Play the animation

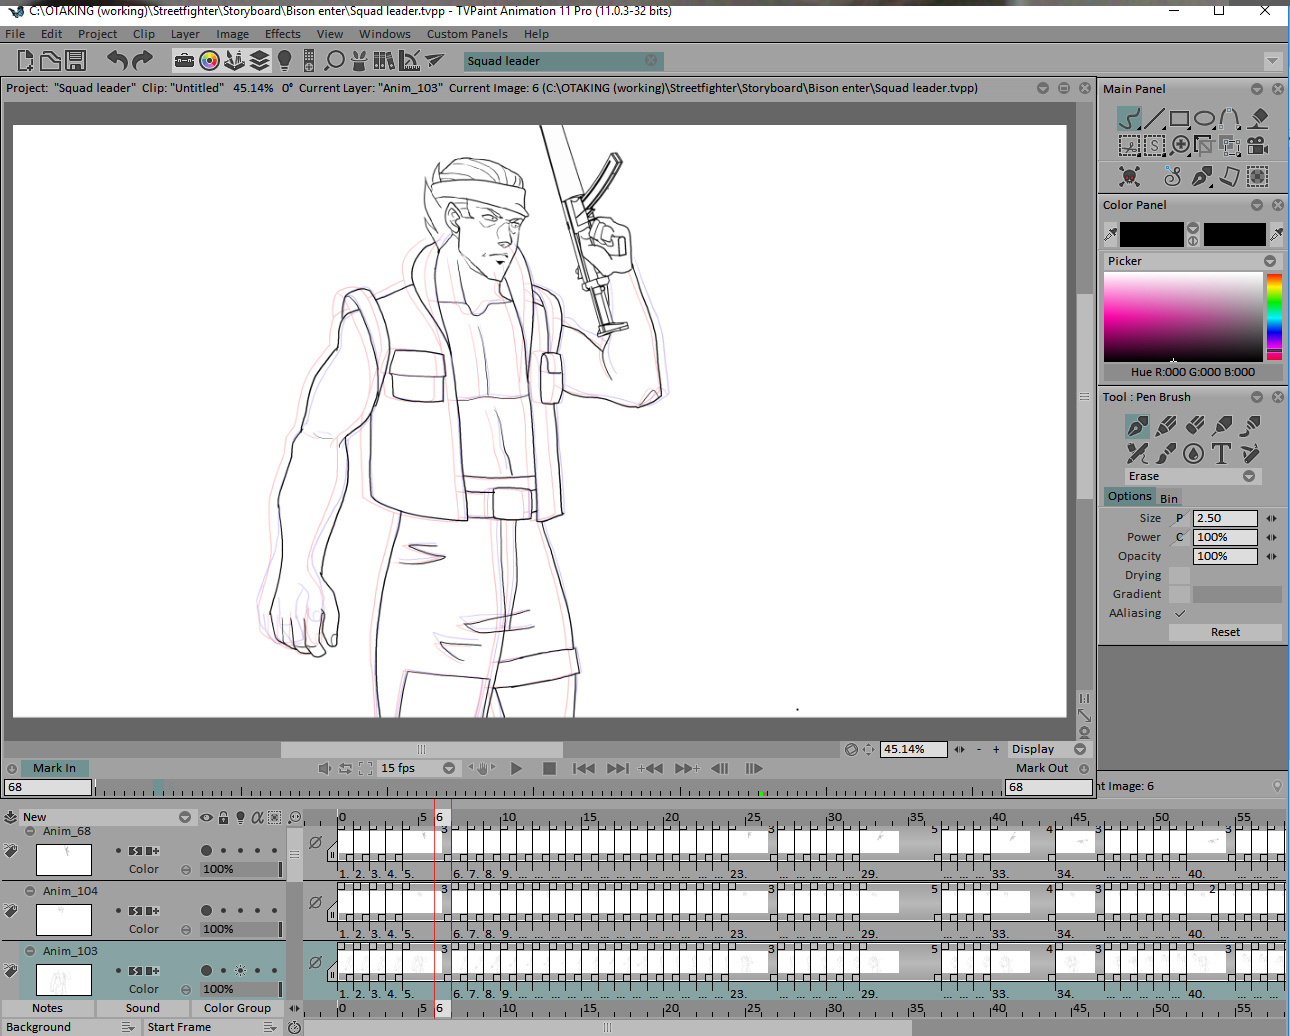click(x=516, y=768)
